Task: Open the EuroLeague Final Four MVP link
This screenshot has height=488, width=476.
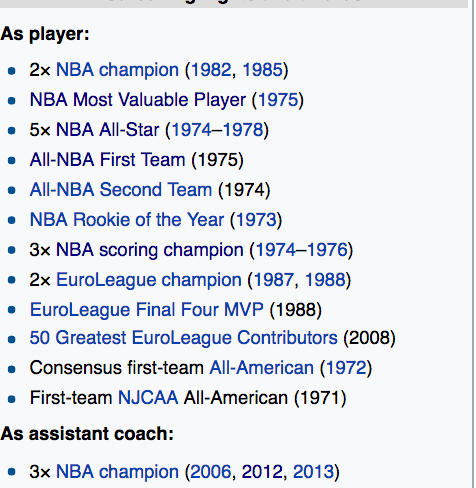Action: coord(147,310)
